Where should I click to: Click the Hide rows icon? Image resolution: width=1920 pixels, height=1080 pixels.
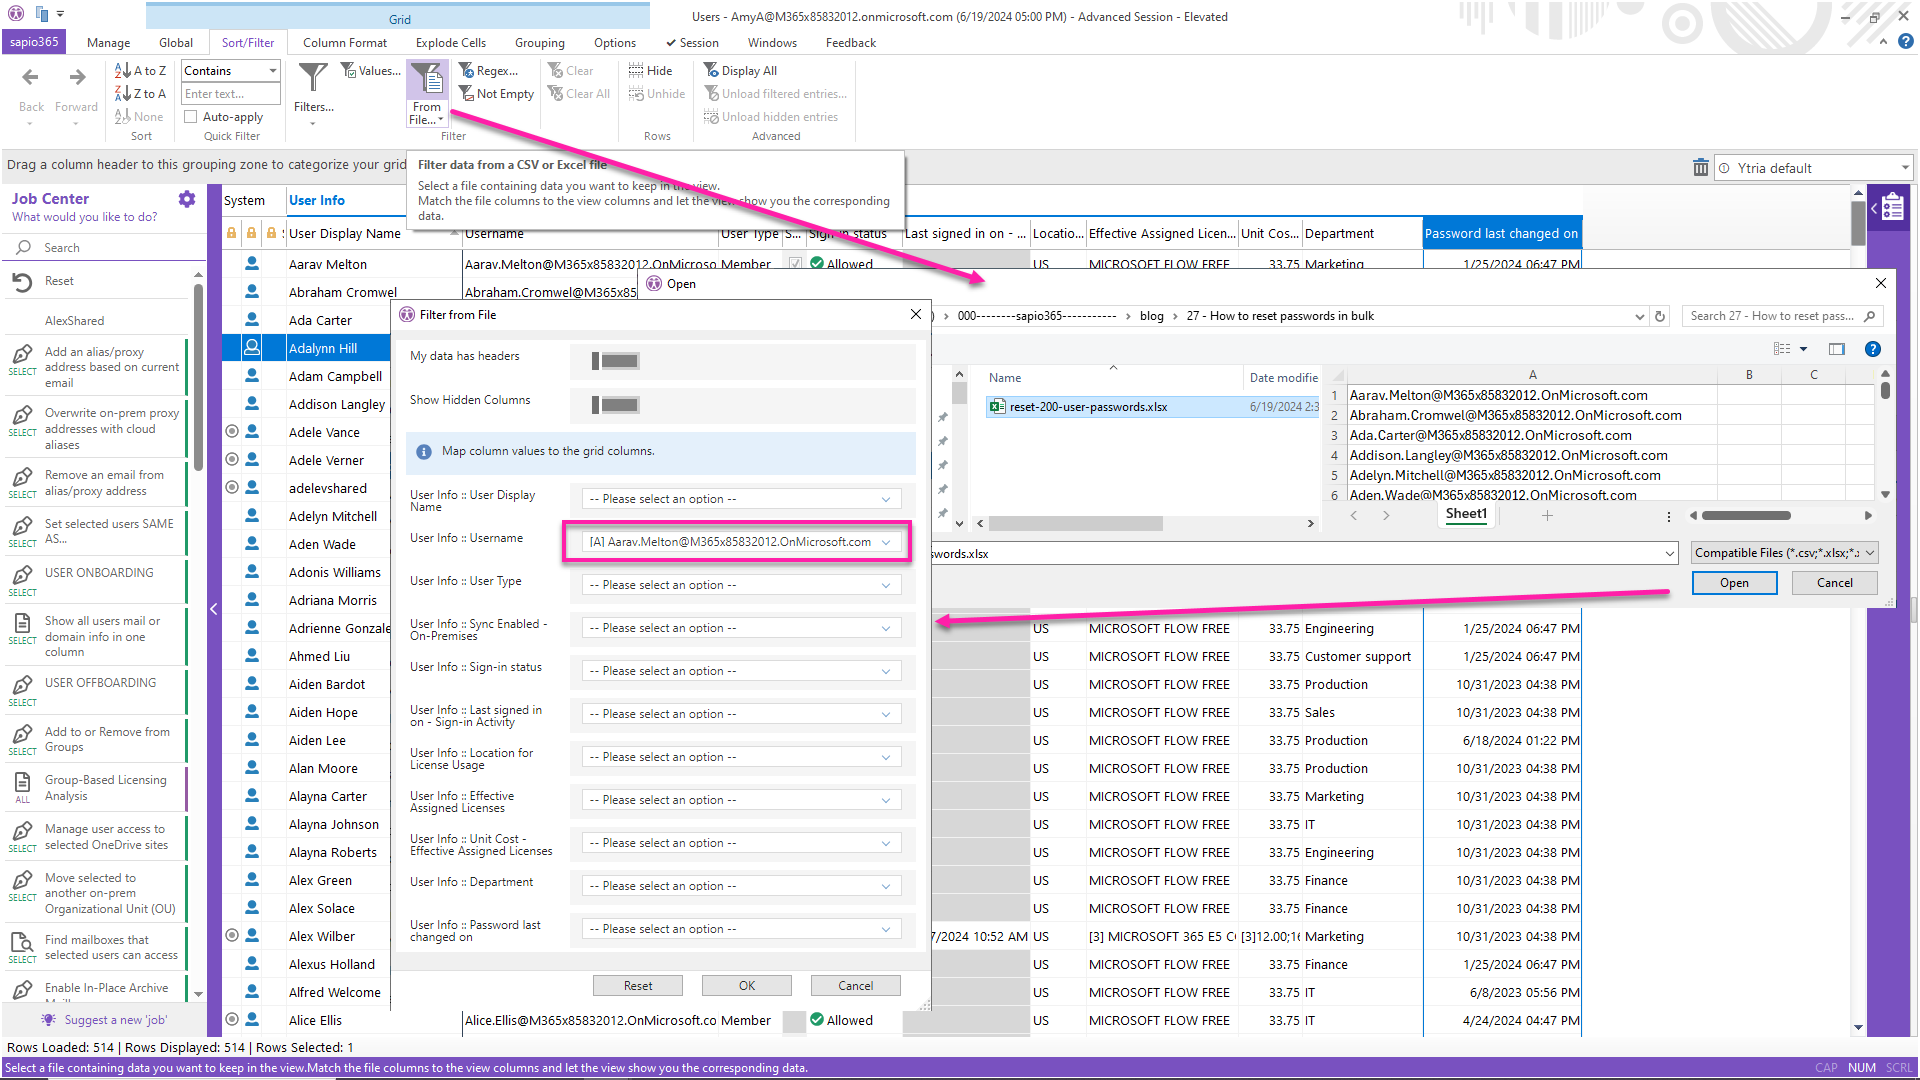click(636, 71)
